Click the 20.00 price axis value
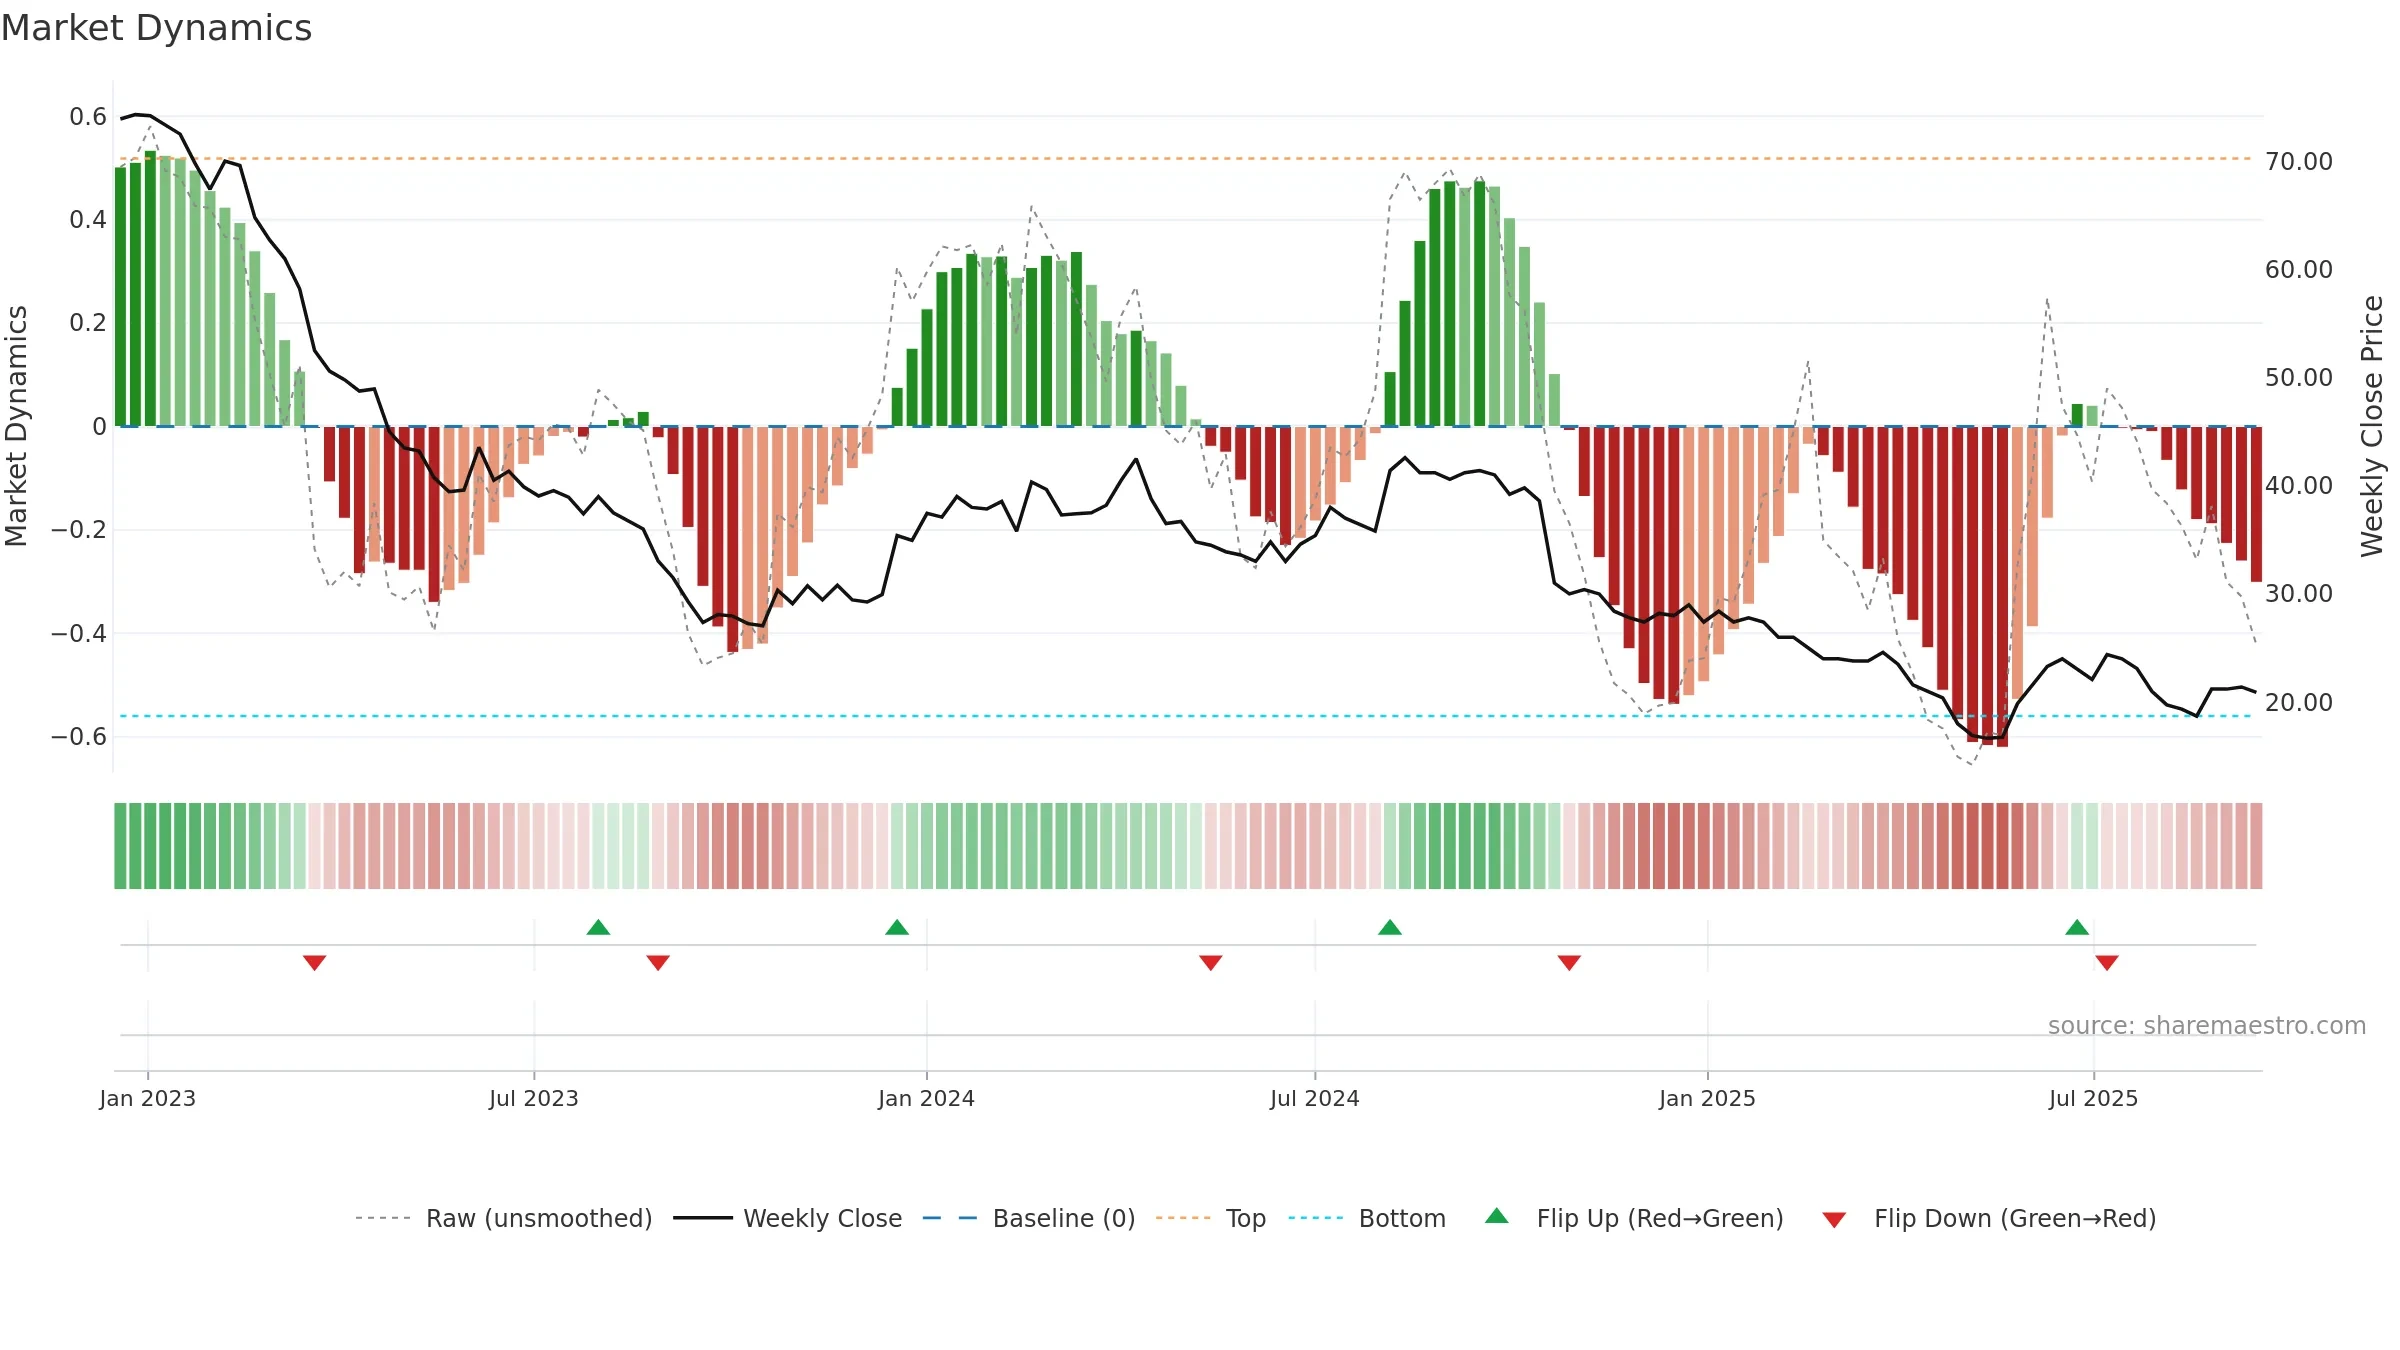 (x=2299, y=702)
